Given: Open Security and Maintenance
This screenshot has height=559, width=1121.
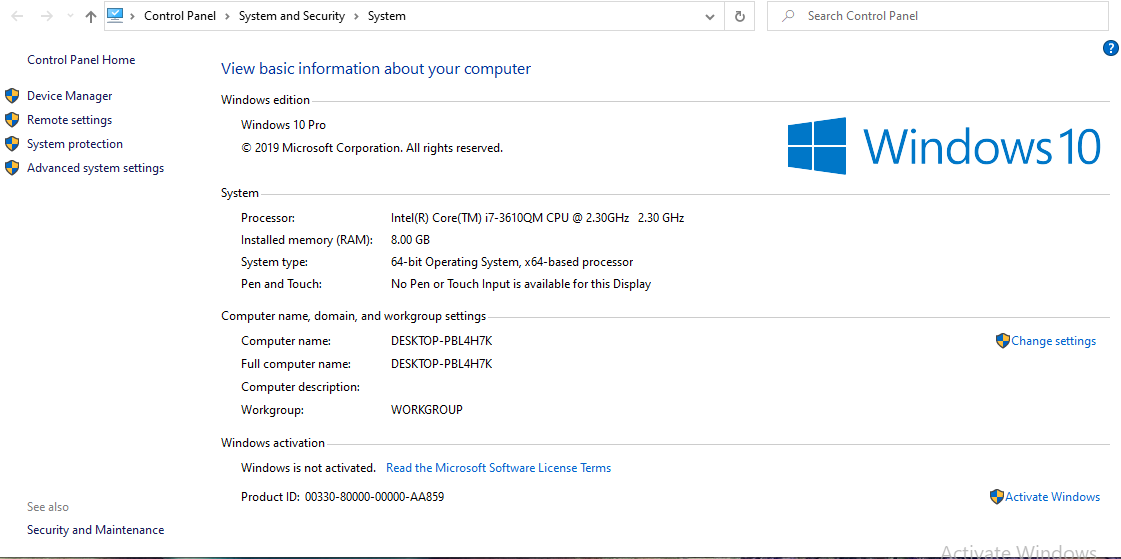Looking at the screenshot, I should [x=95, y=530].
